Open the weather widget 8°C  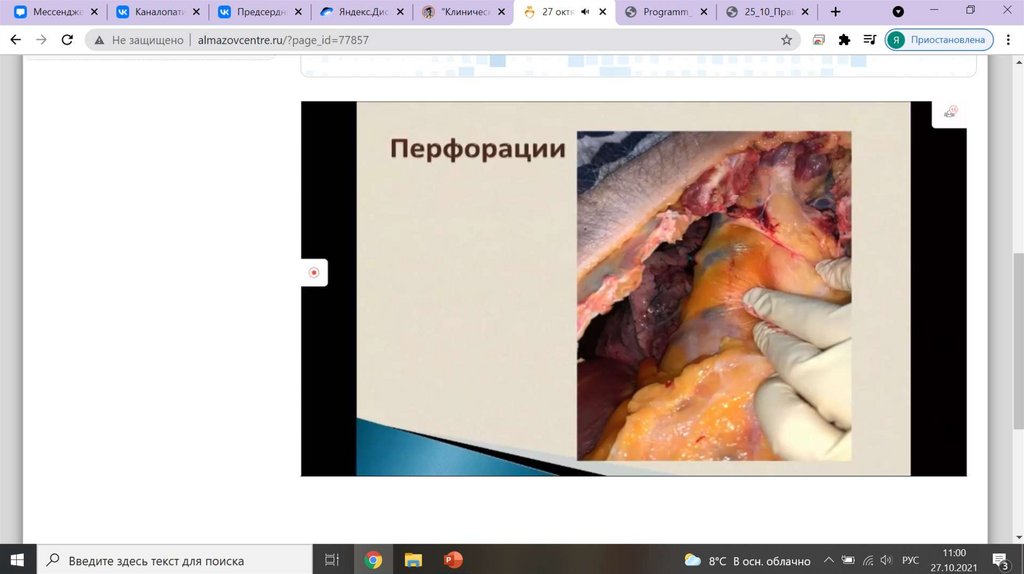pyautogui.click(x=747, y=560)
